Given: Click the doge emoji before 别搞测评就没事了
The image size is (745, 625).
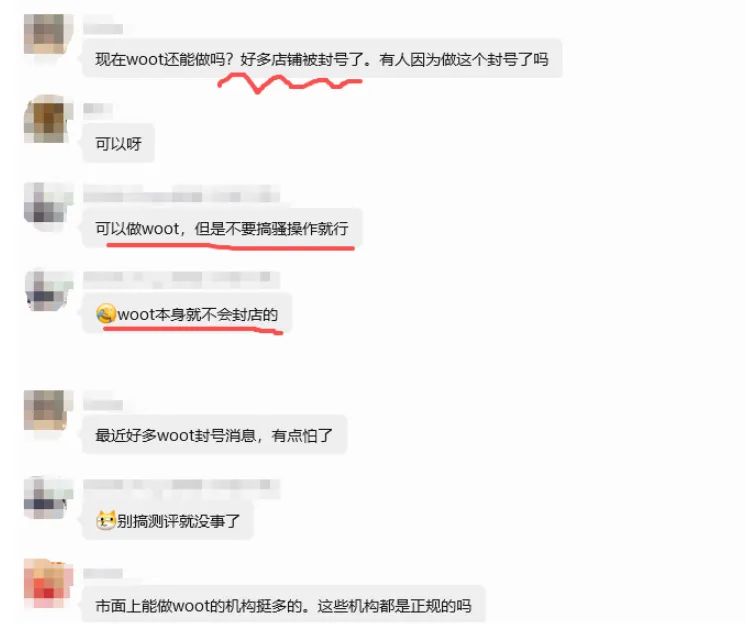Looking at the screenshot, I should (105, 520).
